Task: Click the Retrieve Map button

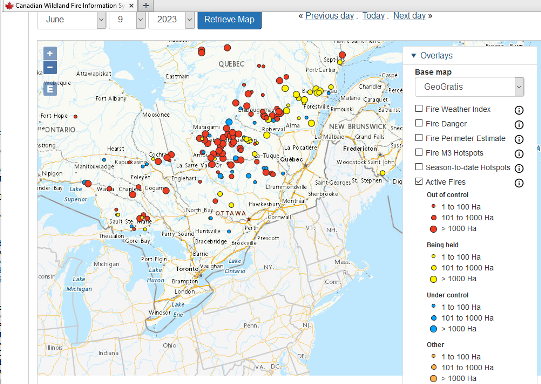Action: (x=229, y=20)
